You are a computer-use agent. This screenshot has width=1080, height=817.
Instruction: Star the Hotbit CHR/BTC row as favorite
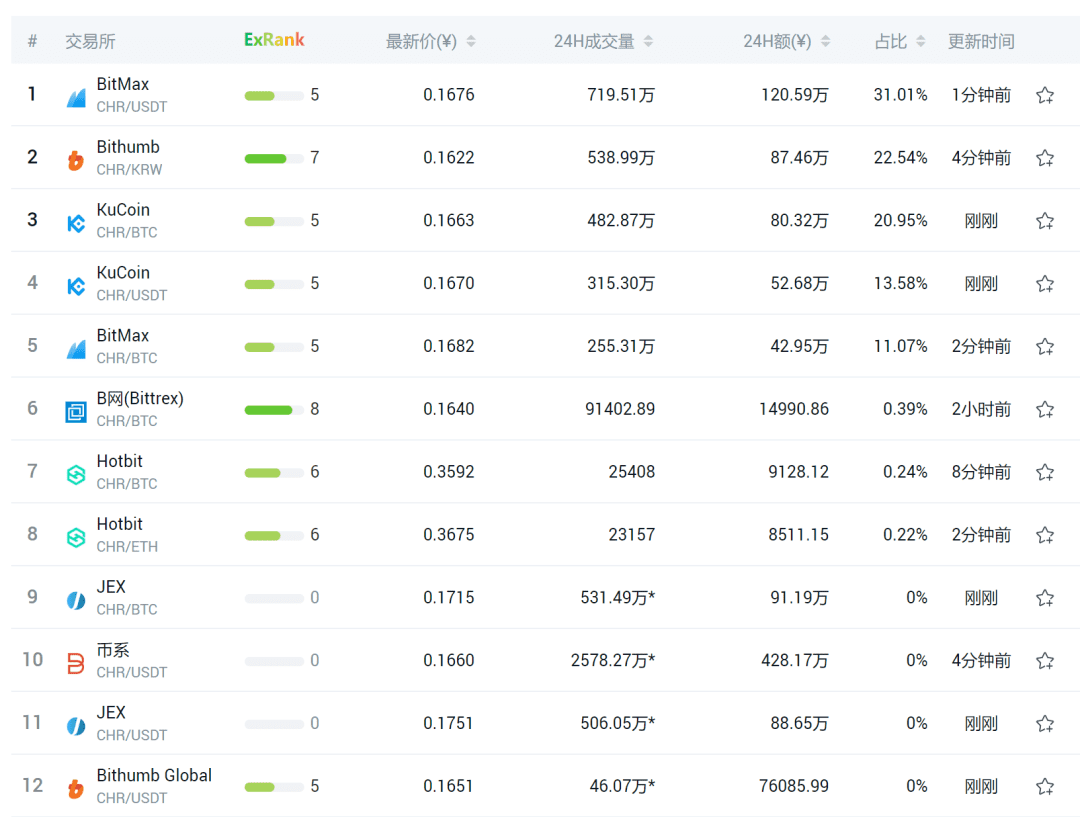(x=1045, y=472)
